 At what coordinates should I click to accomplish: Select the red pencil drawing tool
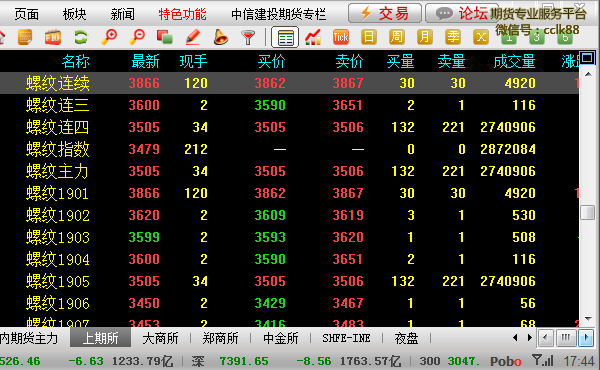[192, 37]
